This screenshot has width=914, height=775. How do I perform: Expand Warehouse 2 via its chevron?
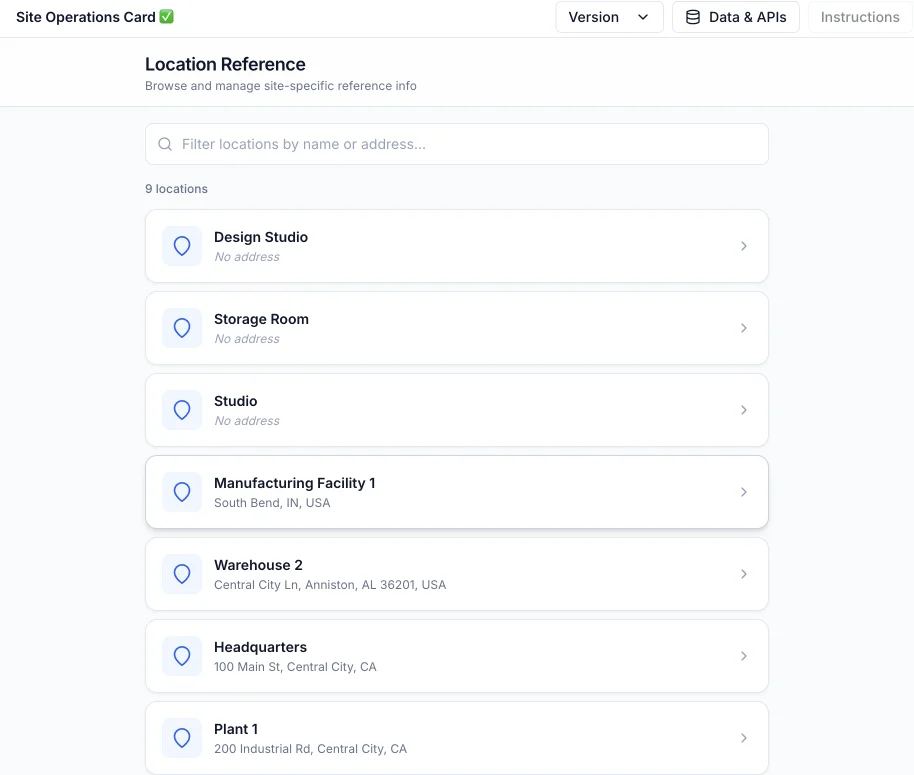(743, 574)
